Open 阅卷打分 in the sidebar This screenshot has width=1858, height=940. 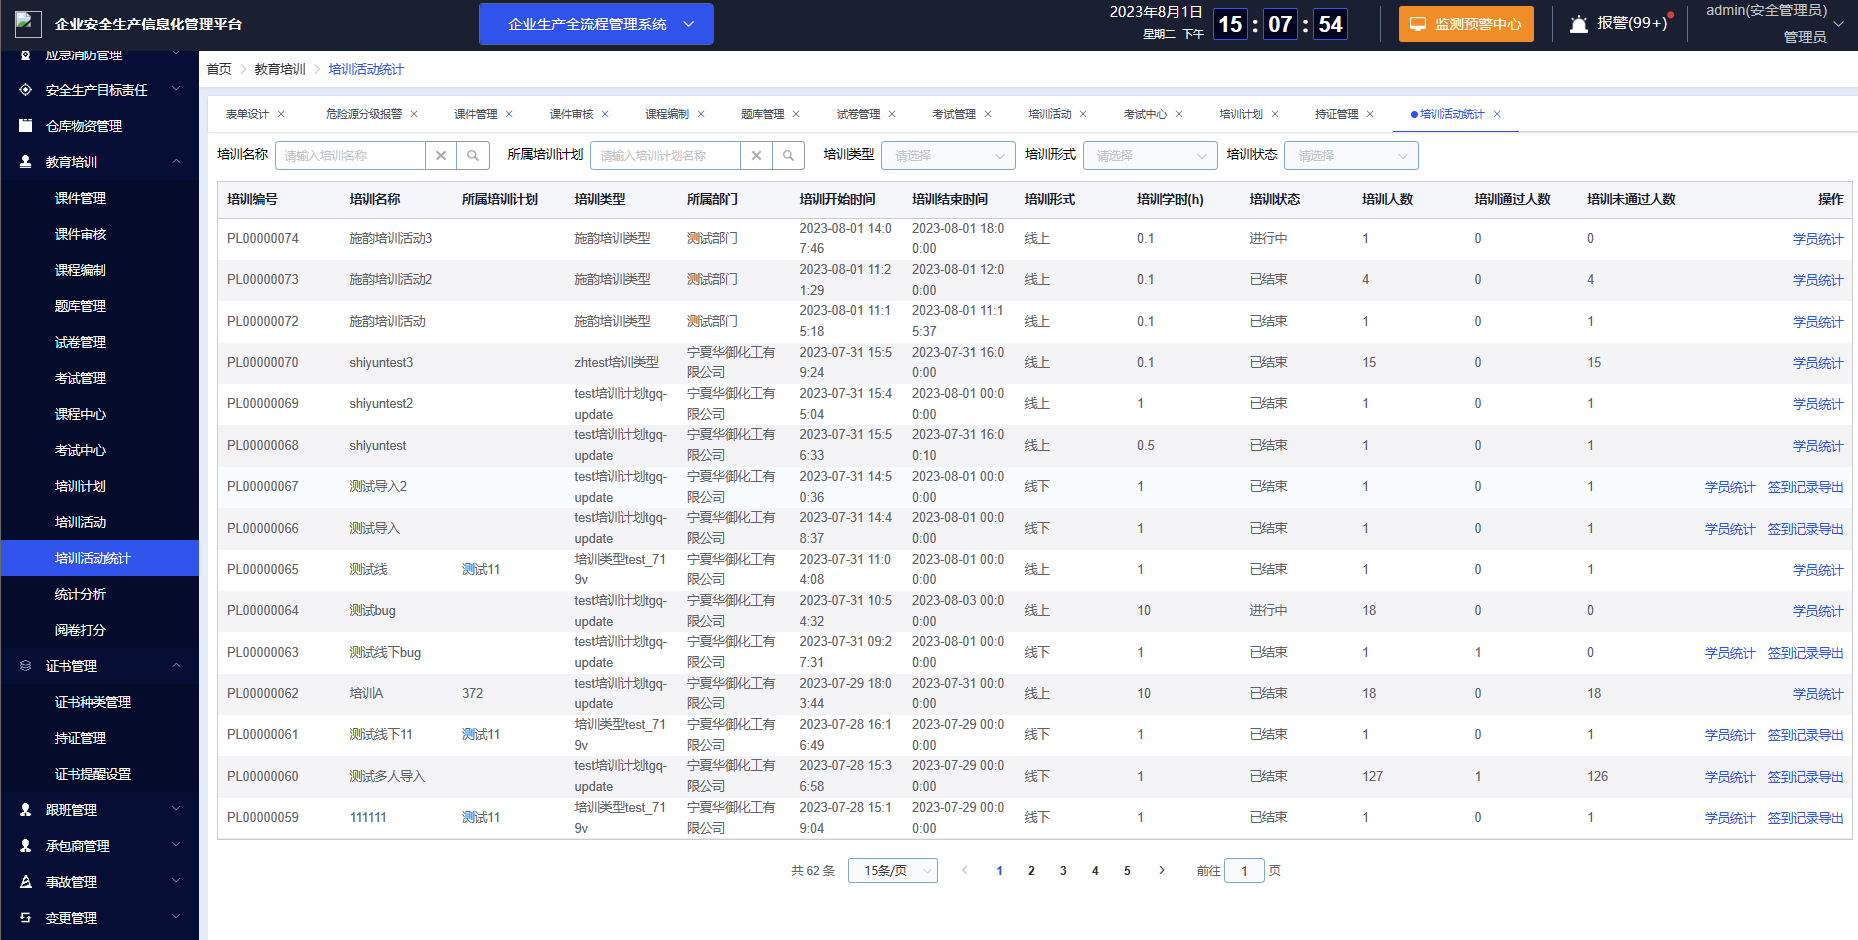80,630
